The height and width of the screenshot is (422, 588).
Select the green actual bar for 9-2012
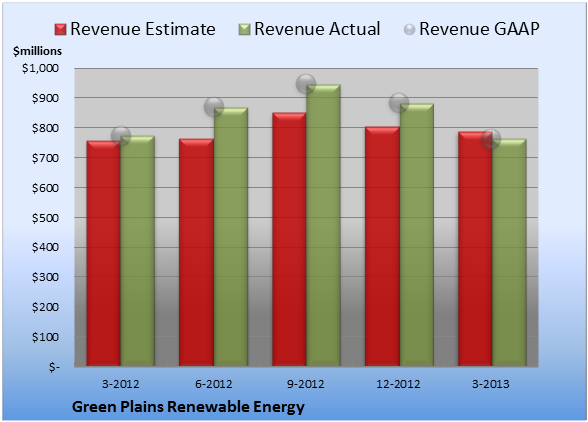pyautogui.click(x=323, y=225)
